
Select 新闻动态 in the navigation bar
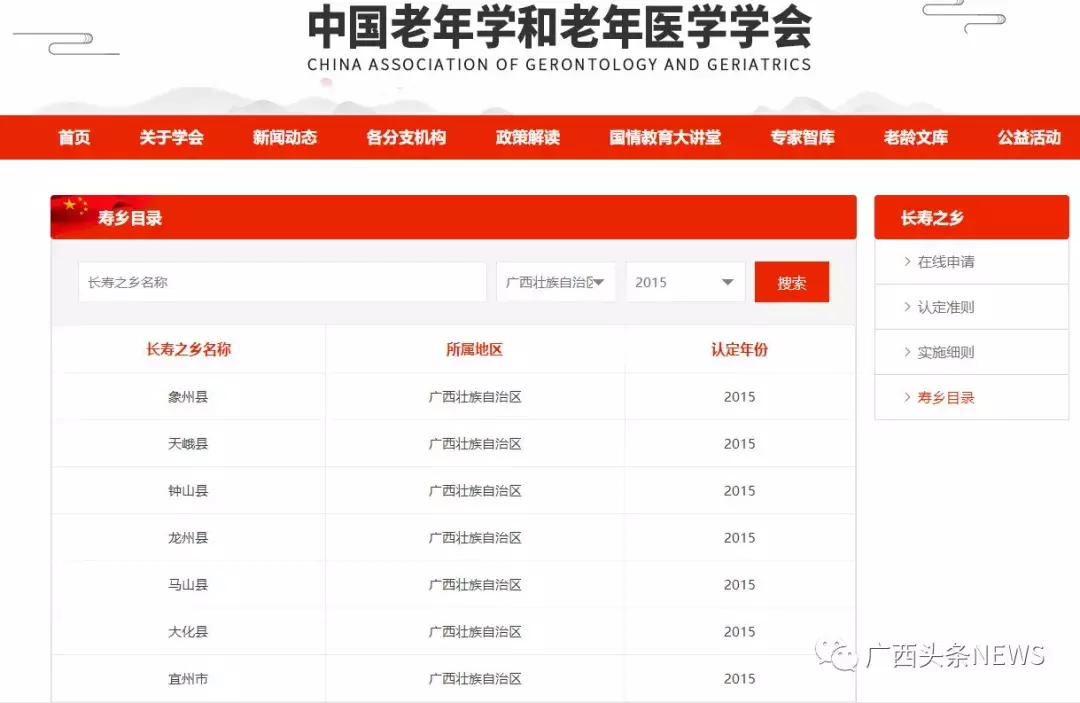point(285,138)
